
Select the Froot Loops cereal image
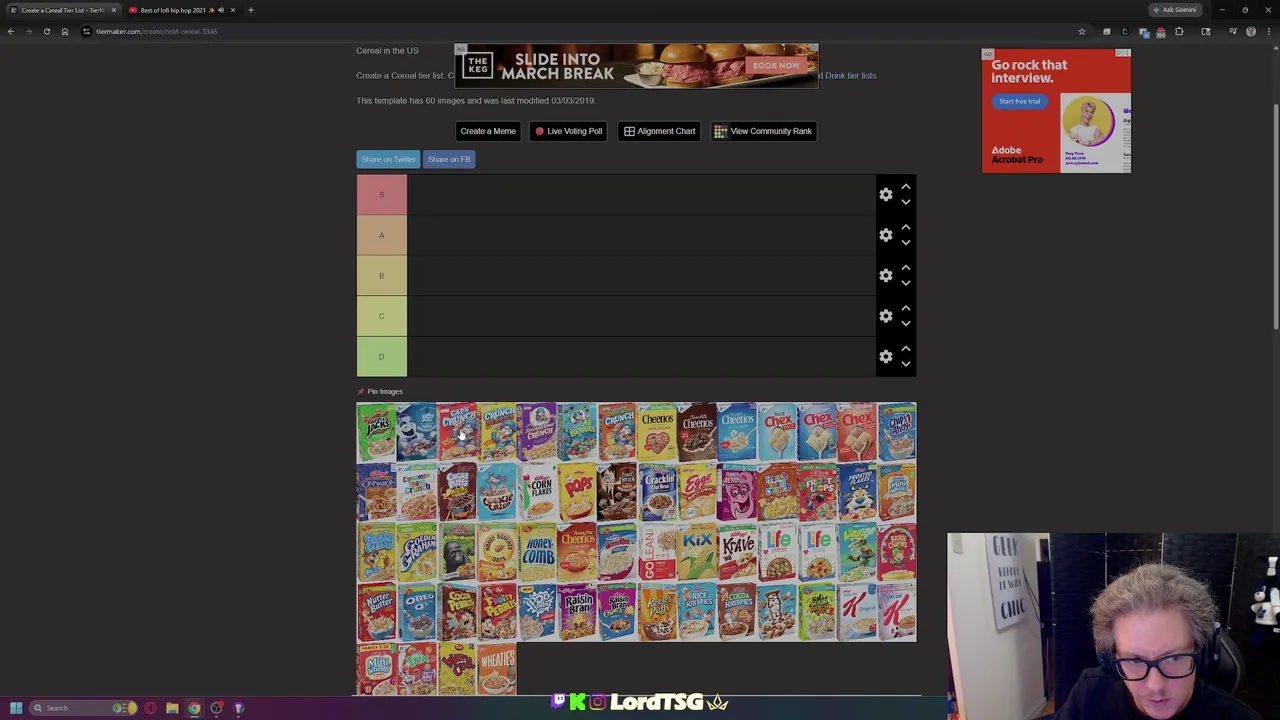click(817, 492)
